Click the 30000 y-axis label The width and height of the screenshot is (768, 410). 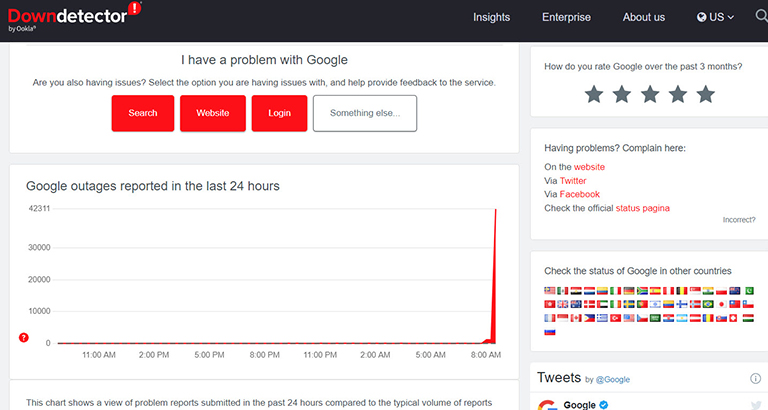(39, 247)
